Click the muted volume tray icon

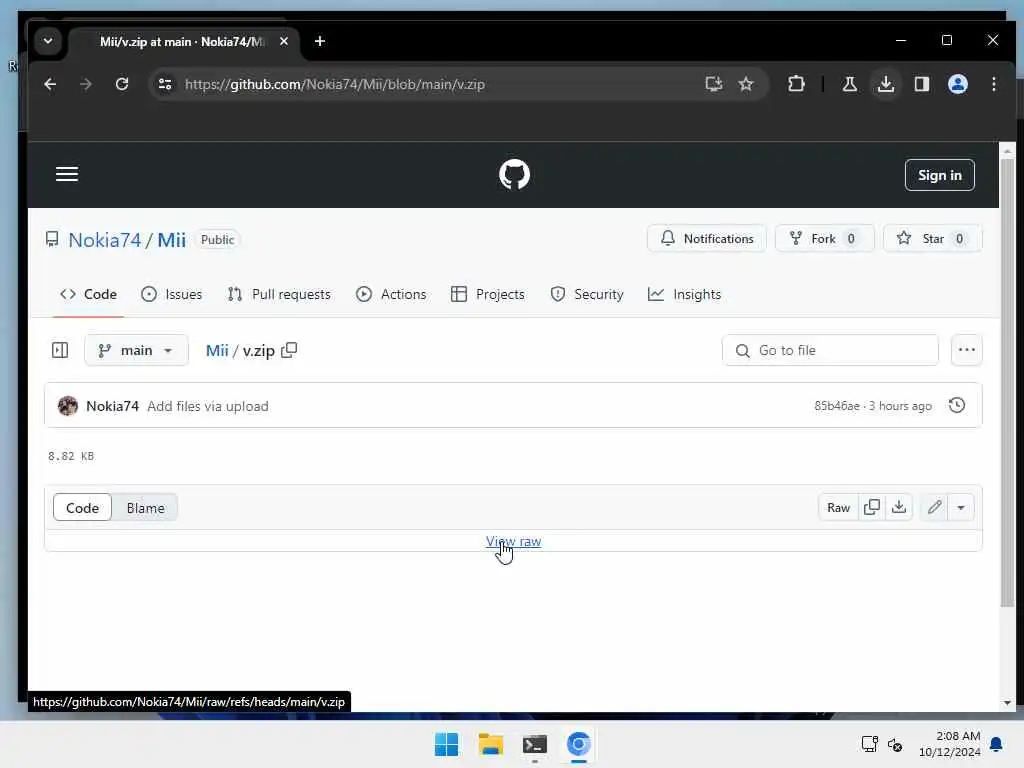click(895, 744)
